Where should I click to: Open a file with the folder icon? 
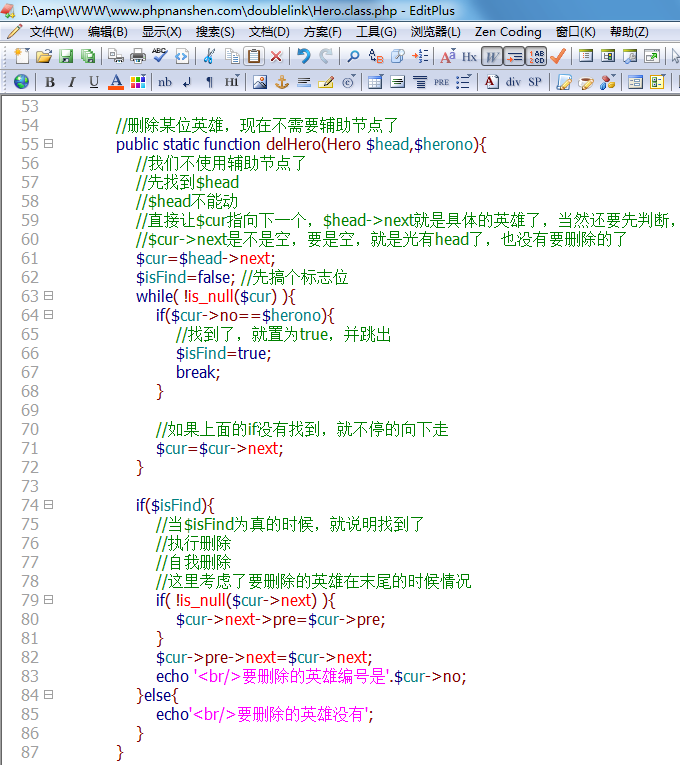coord(43,57)
